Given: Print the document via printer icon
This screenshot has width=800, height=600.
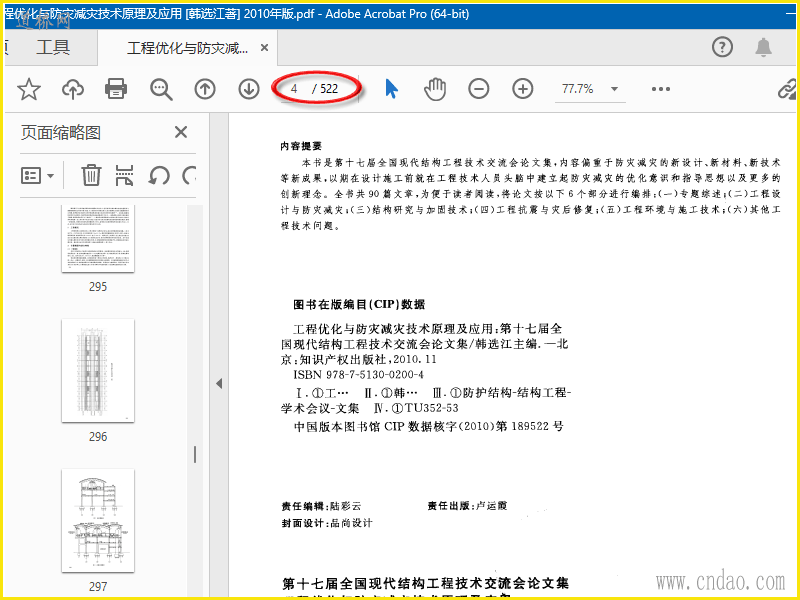Looking at the screenshot, I should point(116,89).
